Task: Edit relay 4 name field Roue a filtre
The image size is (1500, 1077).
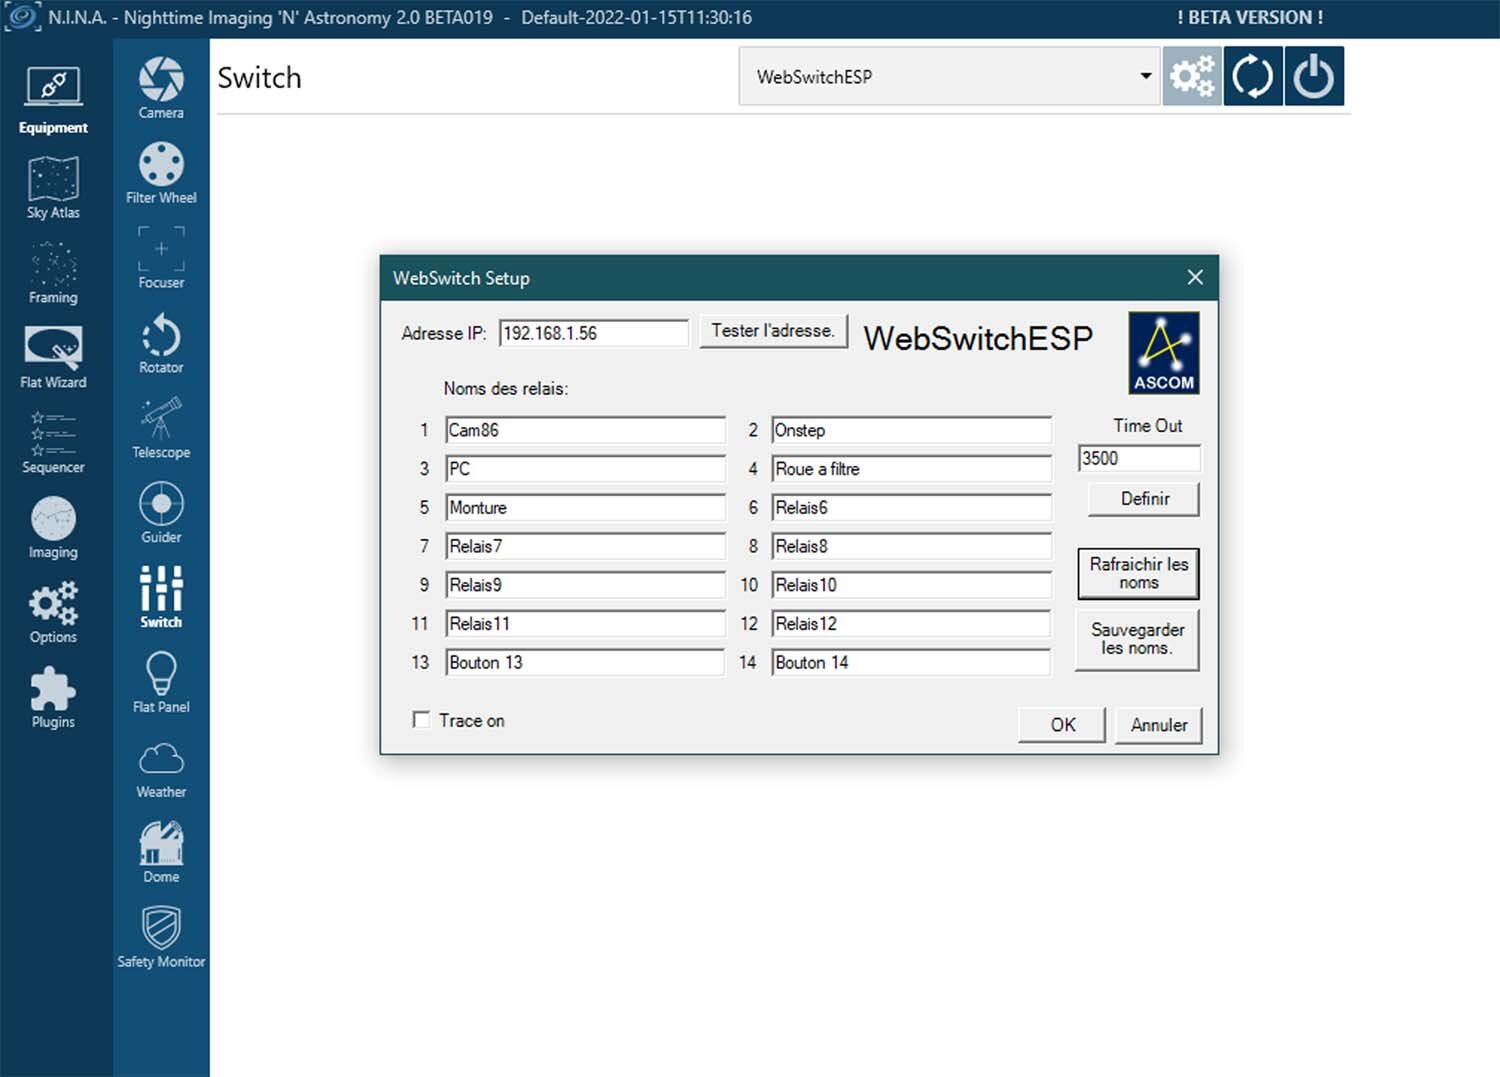Action: pos(912,469)
